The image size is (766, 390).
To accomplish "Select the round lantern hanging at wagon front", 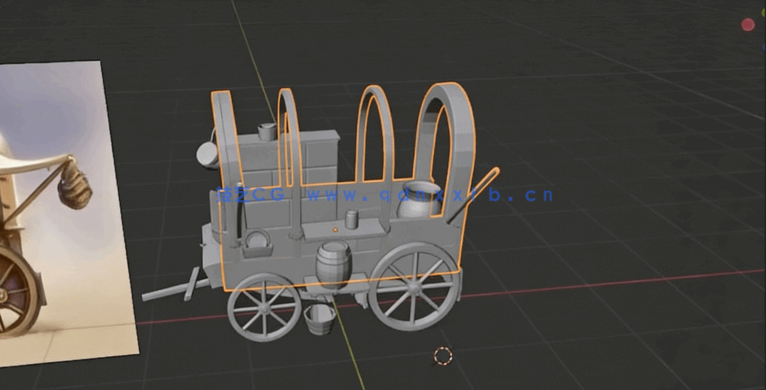I will 208,155.
